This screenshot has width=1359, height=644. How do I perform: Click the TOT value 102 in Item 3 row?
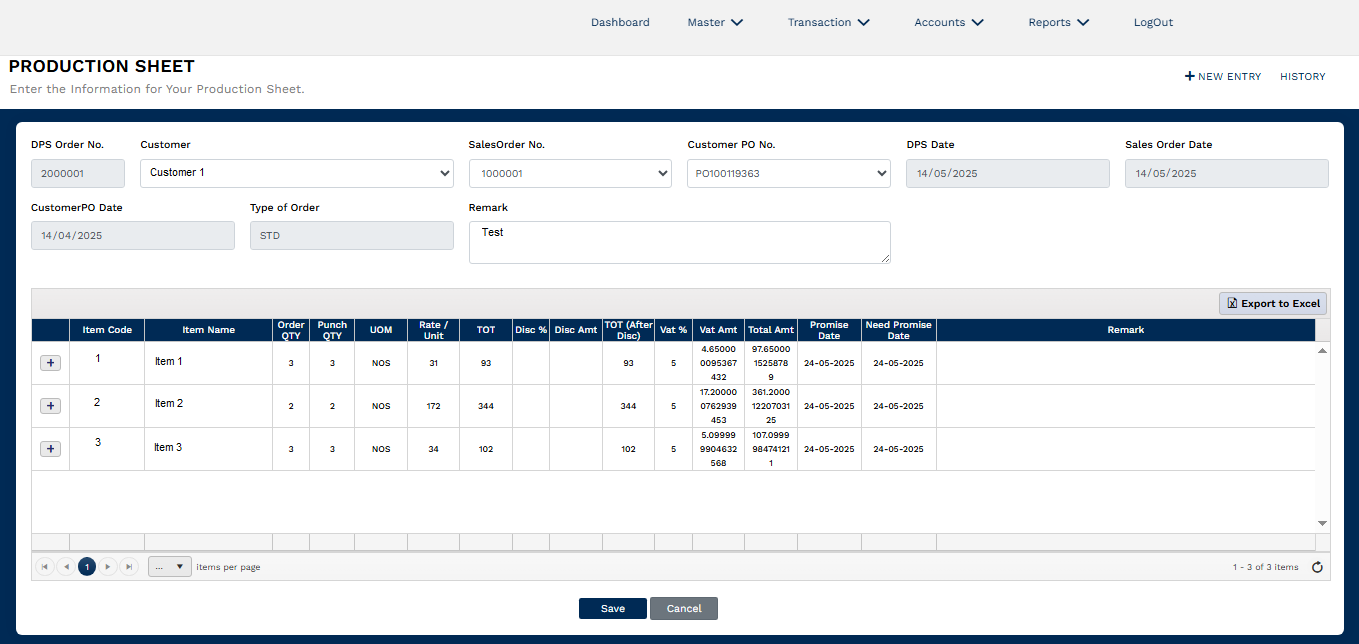(x=486, y=449)
